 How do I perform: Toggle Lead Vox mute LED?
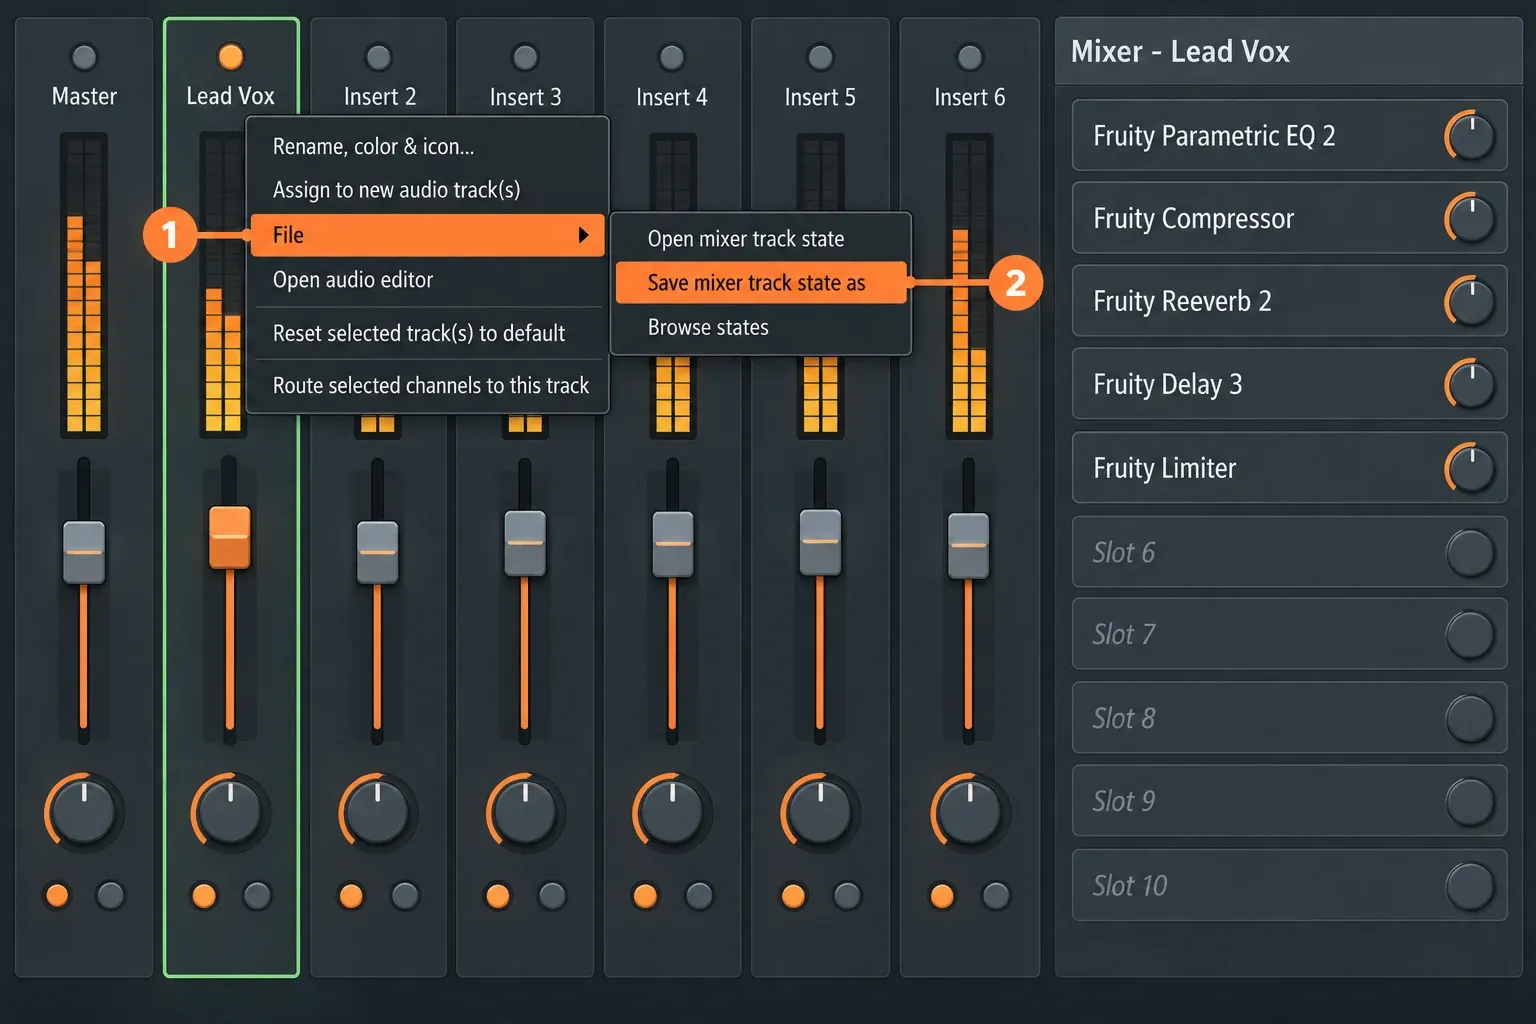[230, 56]
